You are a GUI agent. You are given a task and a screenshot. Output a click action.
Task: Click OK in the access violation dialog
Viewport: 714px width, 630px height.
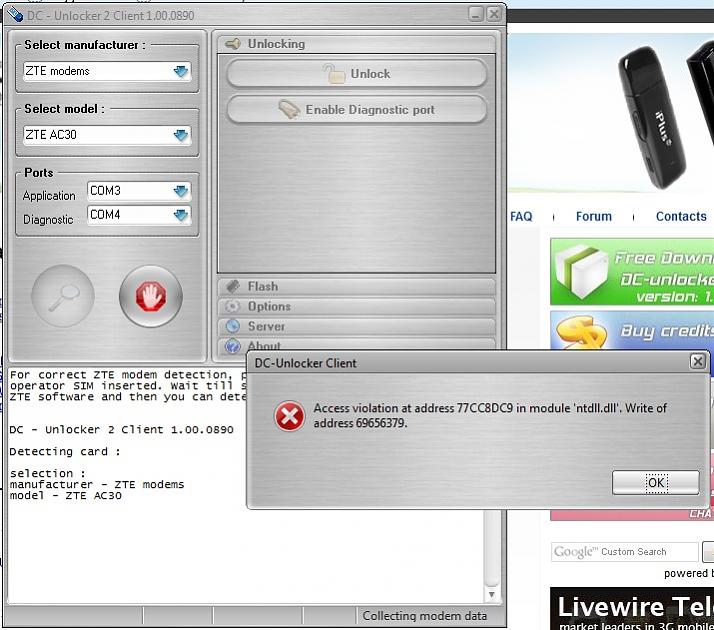[655, 483]
